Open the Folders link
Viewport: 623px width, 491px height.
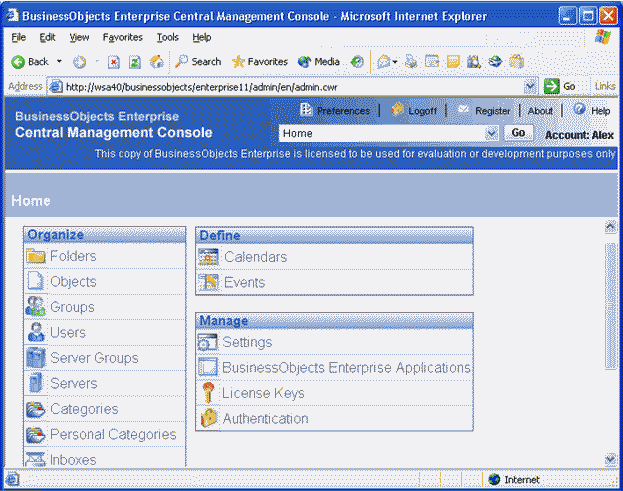(73, 256)
